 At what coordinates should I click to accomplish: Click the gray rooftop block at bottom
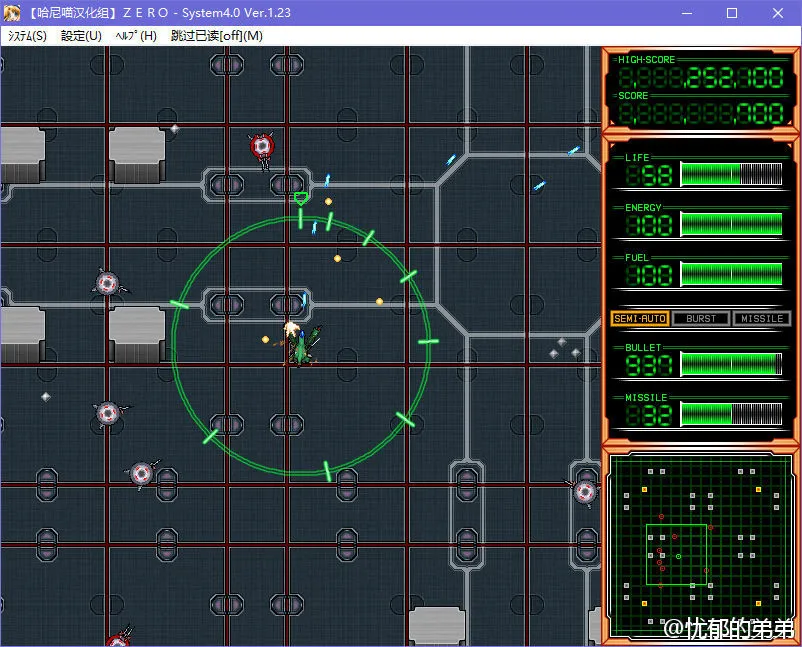(437, 625)
